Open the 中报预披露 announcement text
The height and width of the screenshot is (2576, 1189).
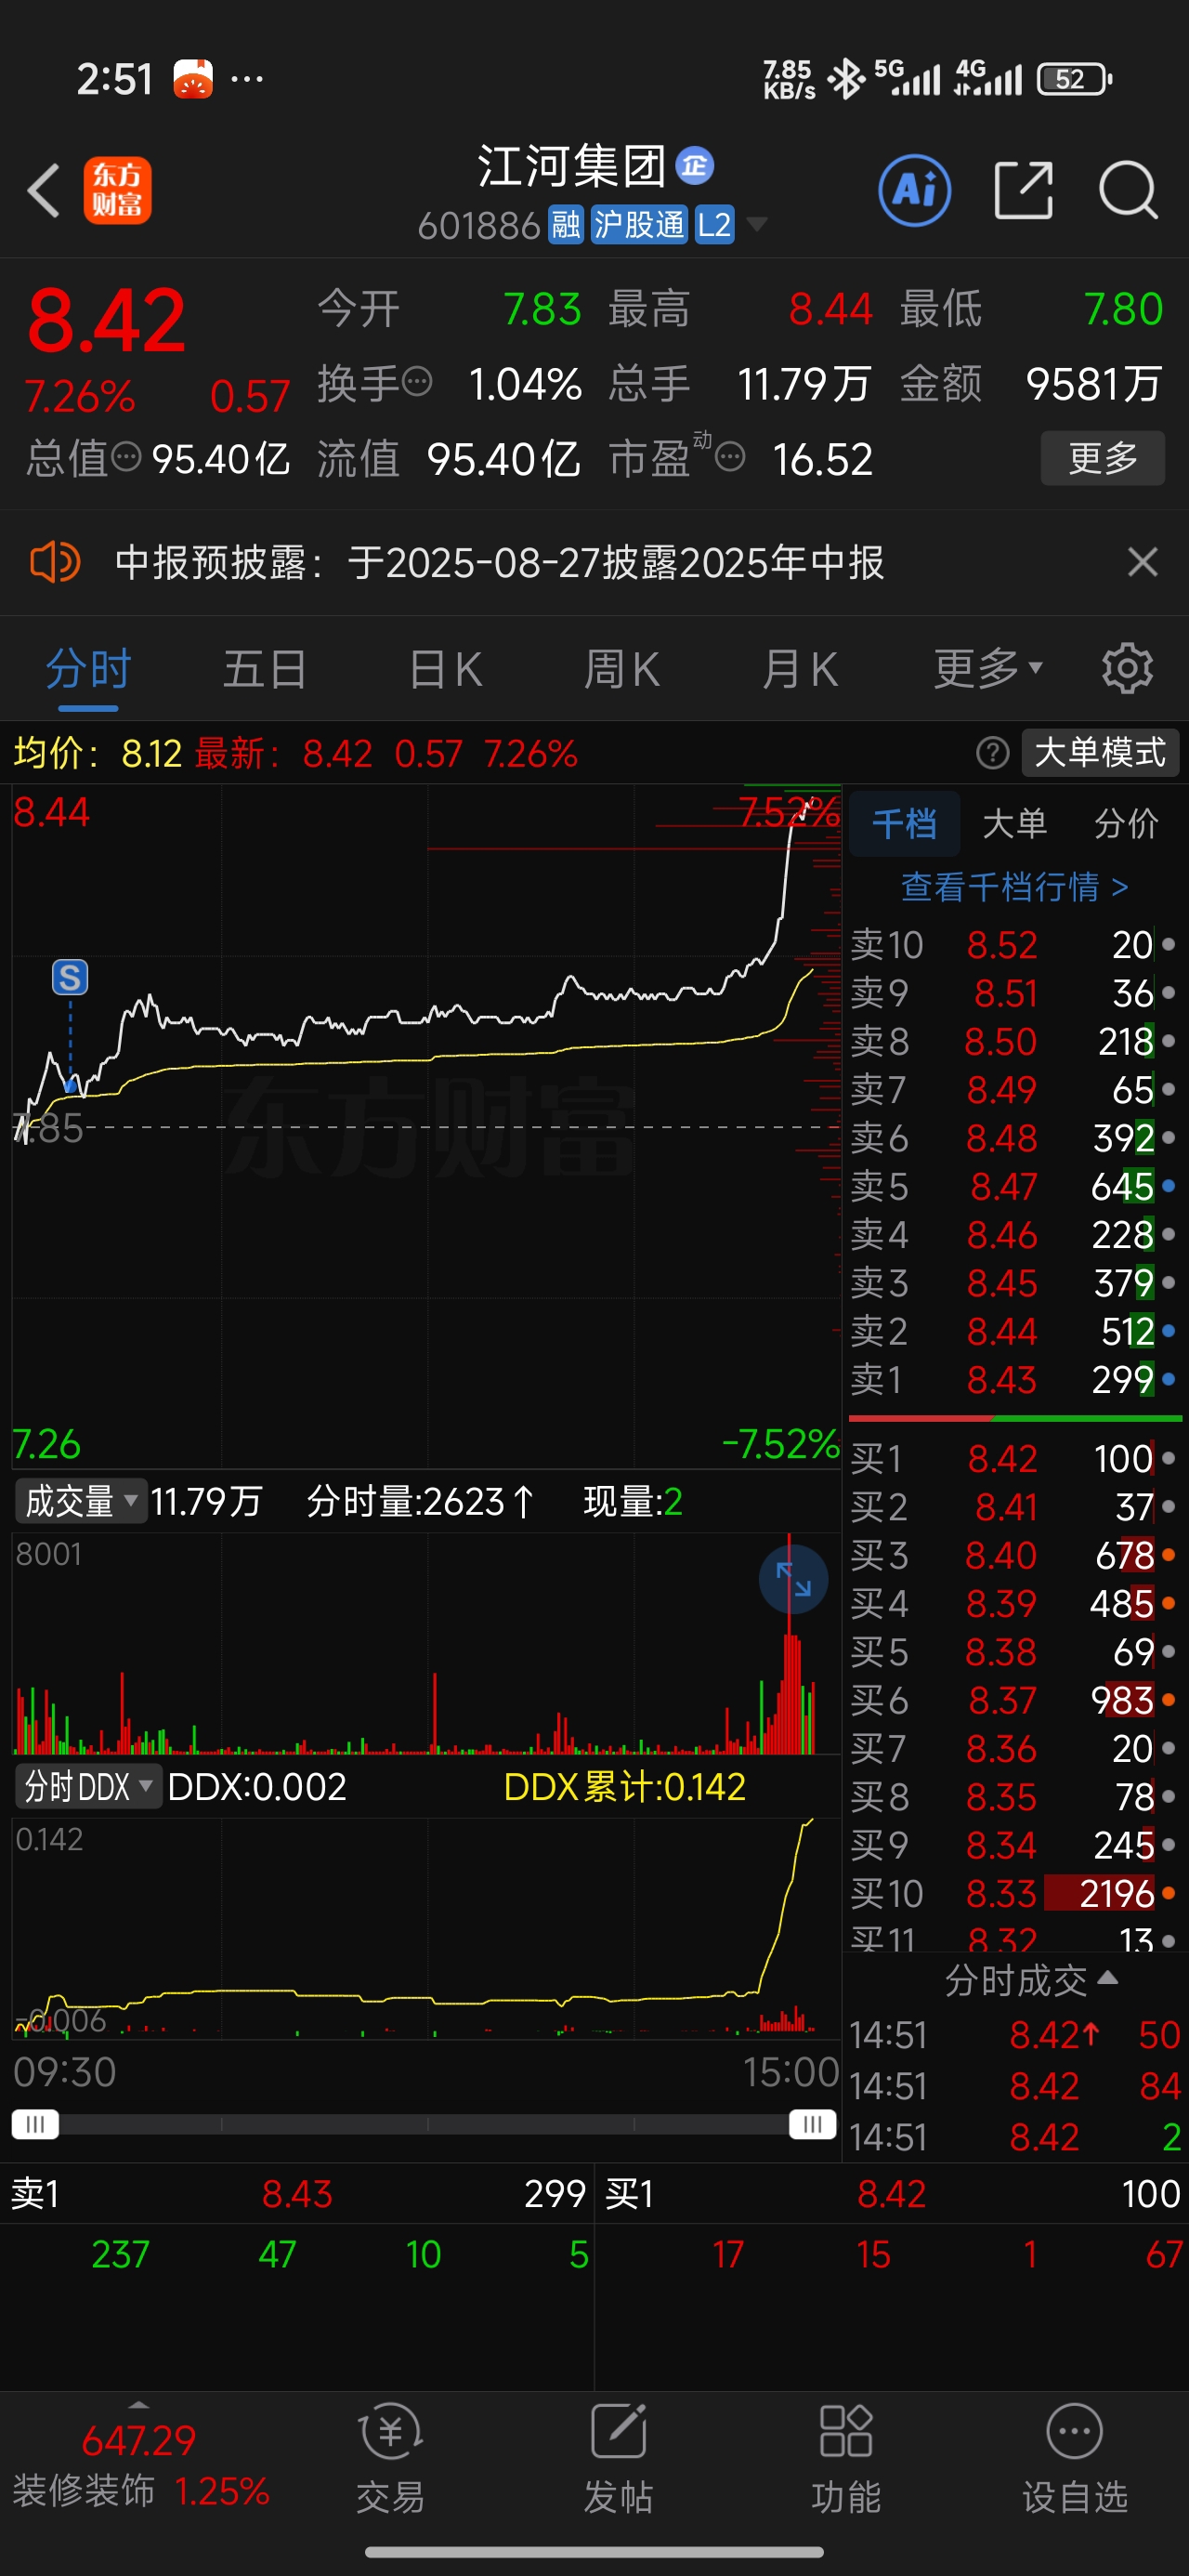coord(499,562)
